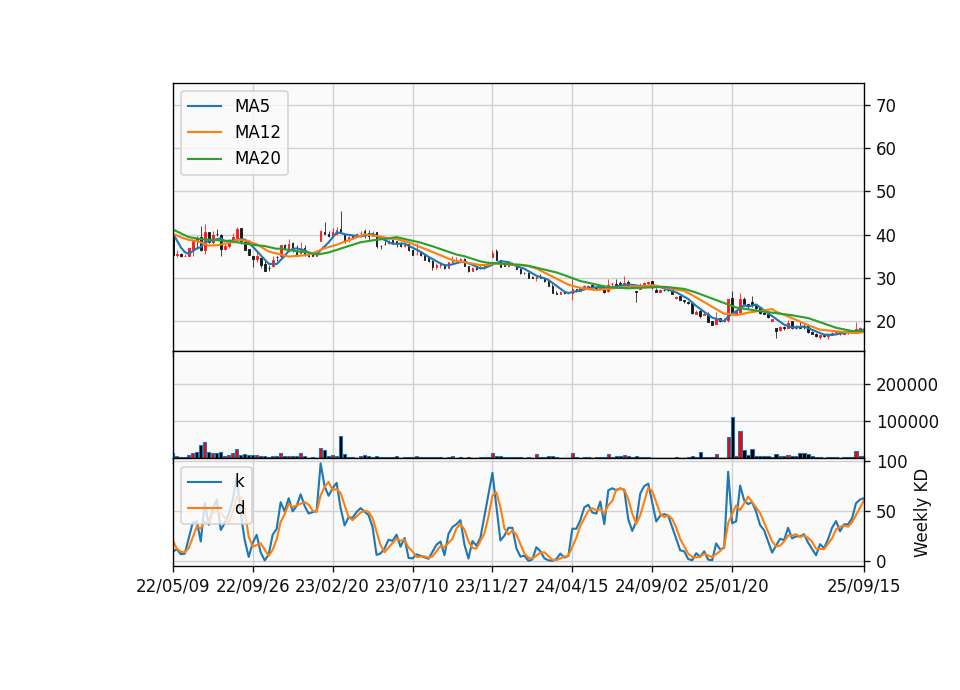The image size is (960, 690).
Task: Click the orange MA12 legend line sample
Action: pyautogui.click(x=204, y=132)
